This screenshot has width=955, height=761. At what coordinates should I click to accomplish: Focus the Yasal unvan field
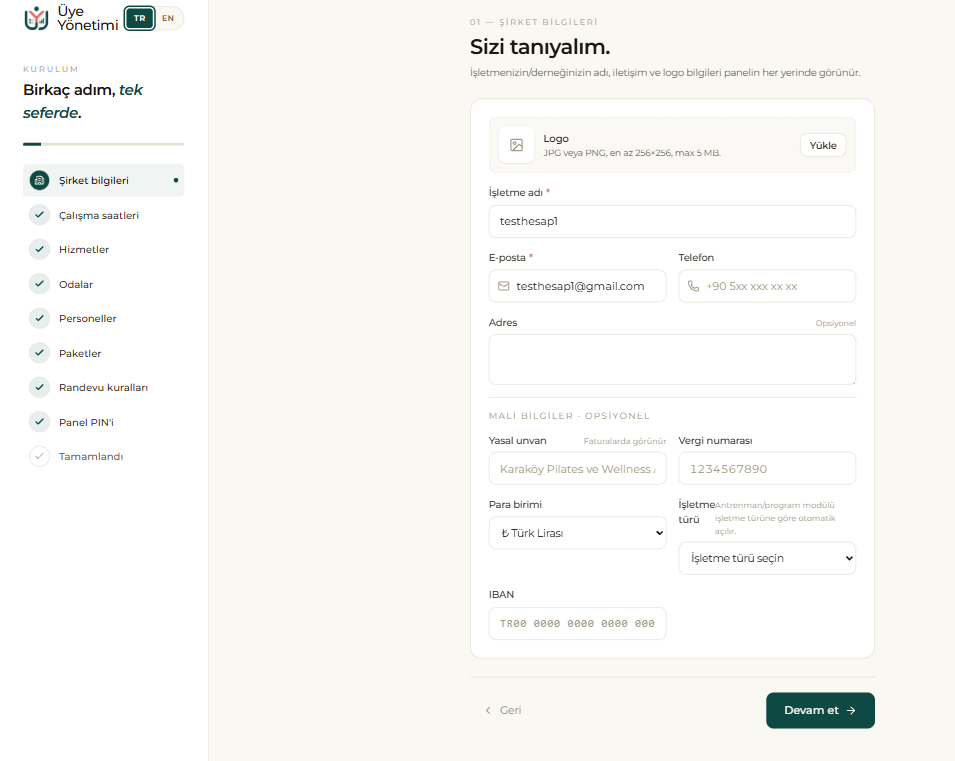click(577, 469)
